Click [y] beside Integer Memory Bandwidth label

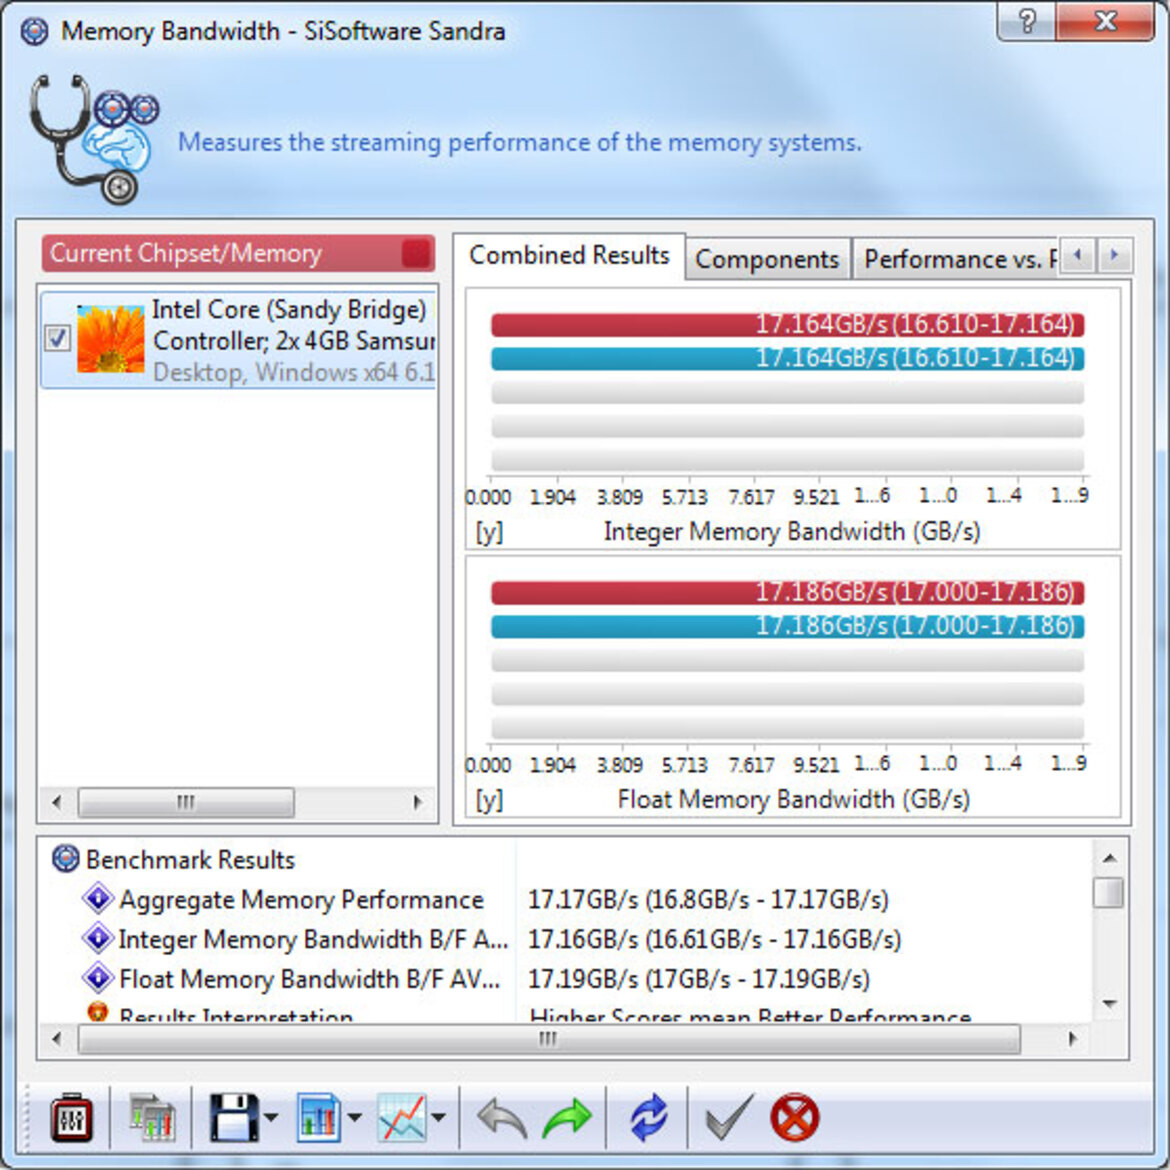pyautogui.click(x=489, y=532)
